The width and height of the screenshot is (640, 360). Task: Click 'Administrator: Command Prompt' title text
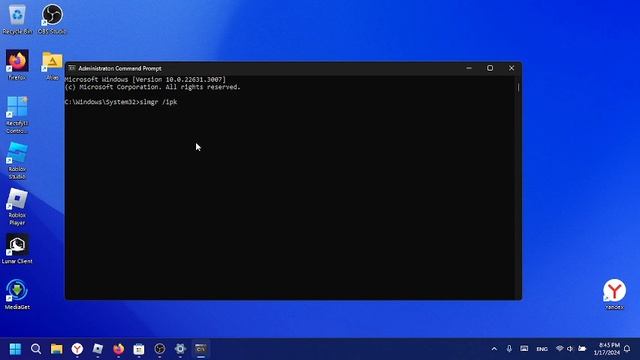(120, 69)
